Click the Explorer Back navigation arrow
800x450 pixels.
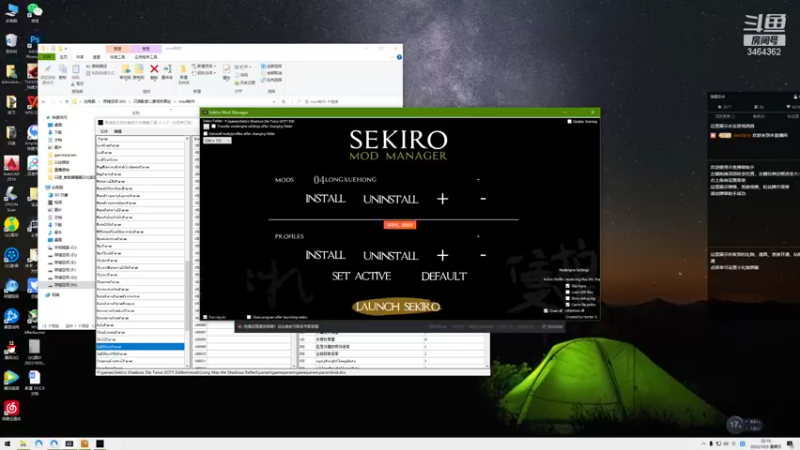point(44,102)
